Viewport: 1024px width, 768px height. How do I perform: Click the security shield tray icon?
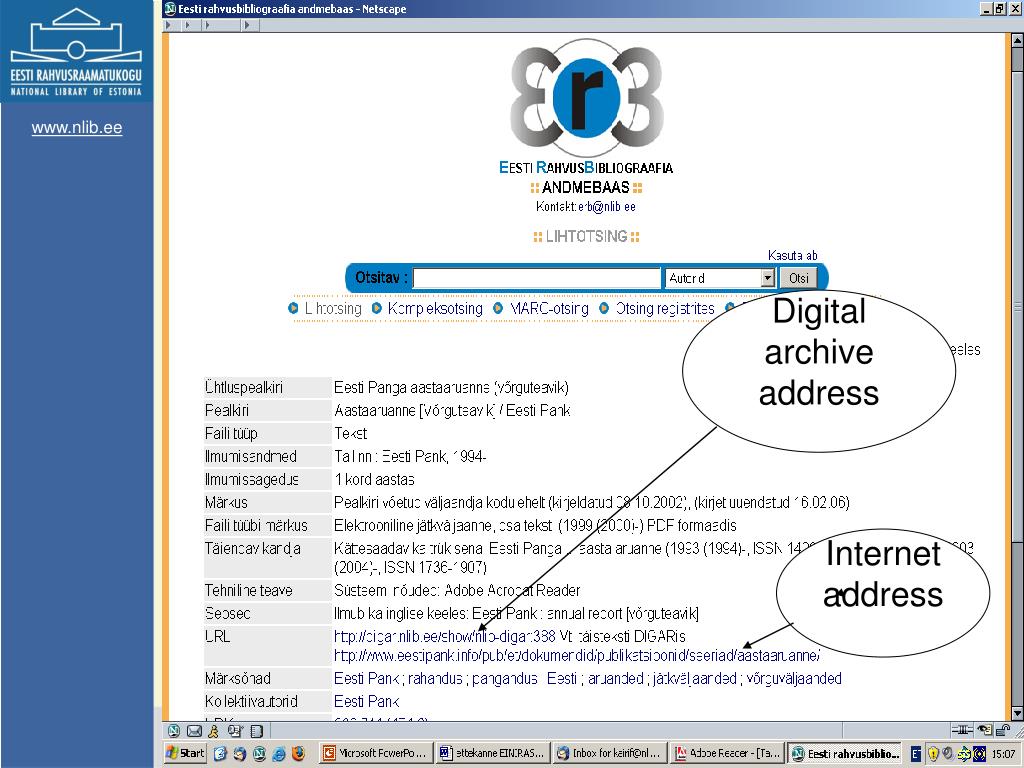click(x=933, y=754)
